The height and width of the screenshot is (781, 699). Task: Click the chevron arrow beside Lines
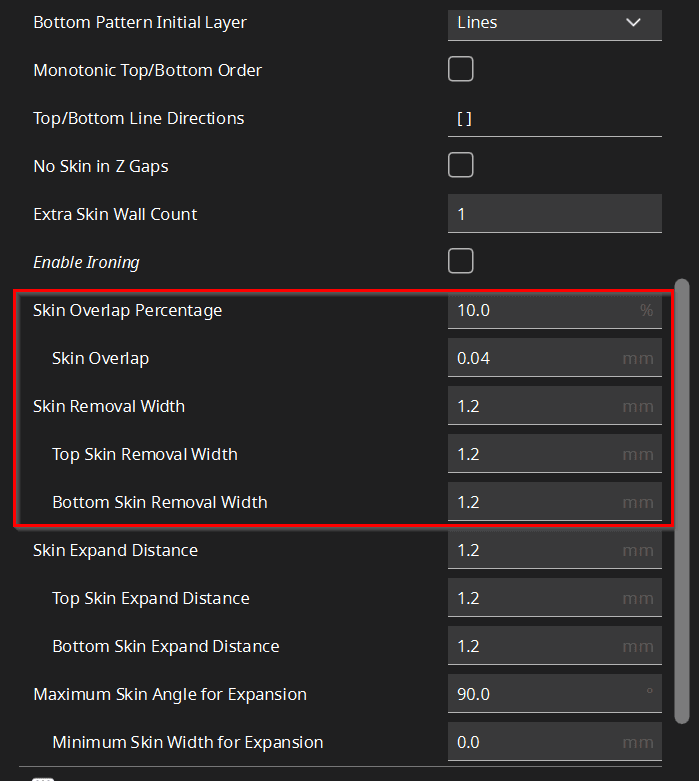633,22
